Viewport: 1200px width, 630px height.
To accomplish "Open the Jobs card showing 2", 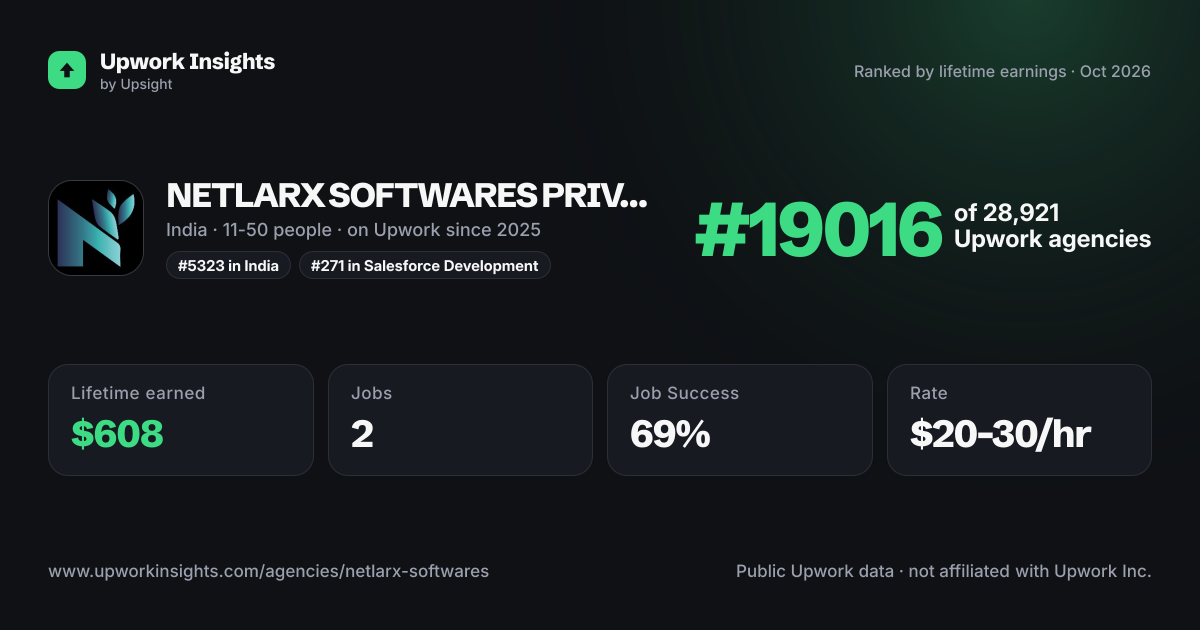I will (x=460, y=420).
